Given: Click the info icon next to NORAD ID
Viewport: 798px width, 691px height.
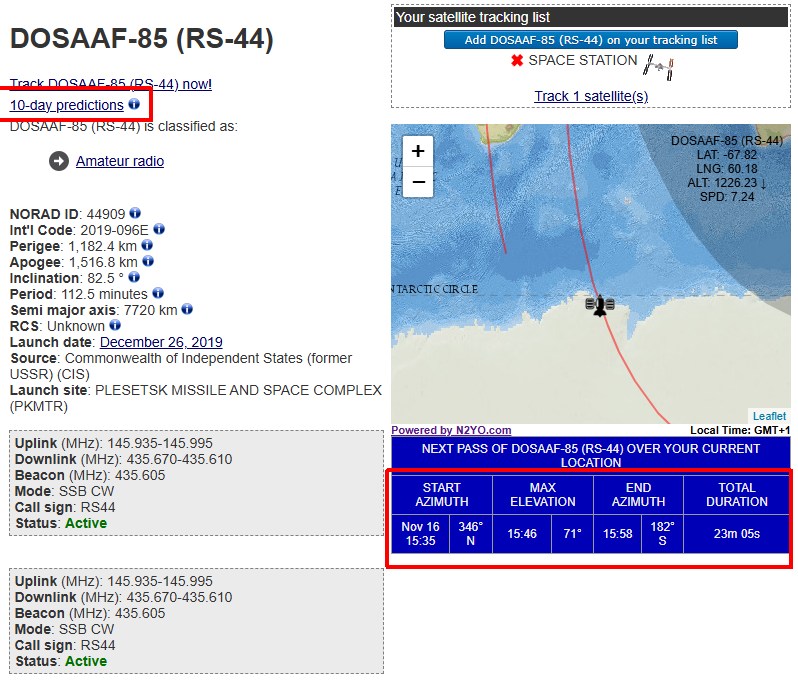Looking at the screenshot, I should [x=135, y=213].
